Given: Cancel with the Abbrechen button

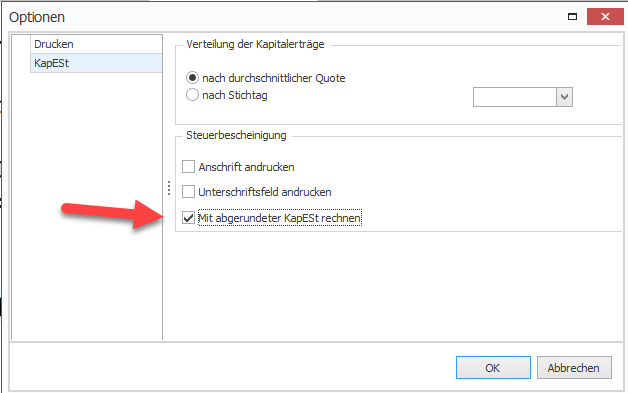Looking at the screenshot, I should click(x=574, y=368).
